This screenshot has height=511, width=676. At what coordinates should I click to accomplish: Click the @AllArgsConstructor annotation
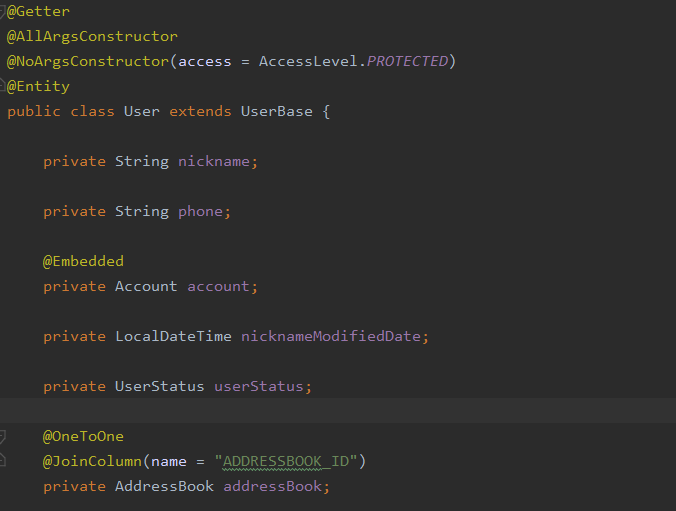(x=92, y=37)
